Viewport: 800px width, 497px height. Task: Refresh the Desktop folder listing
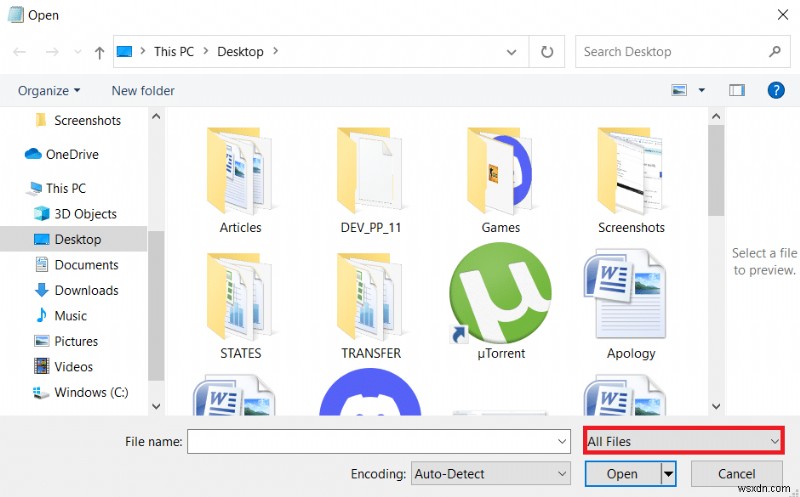pos(547,51)
